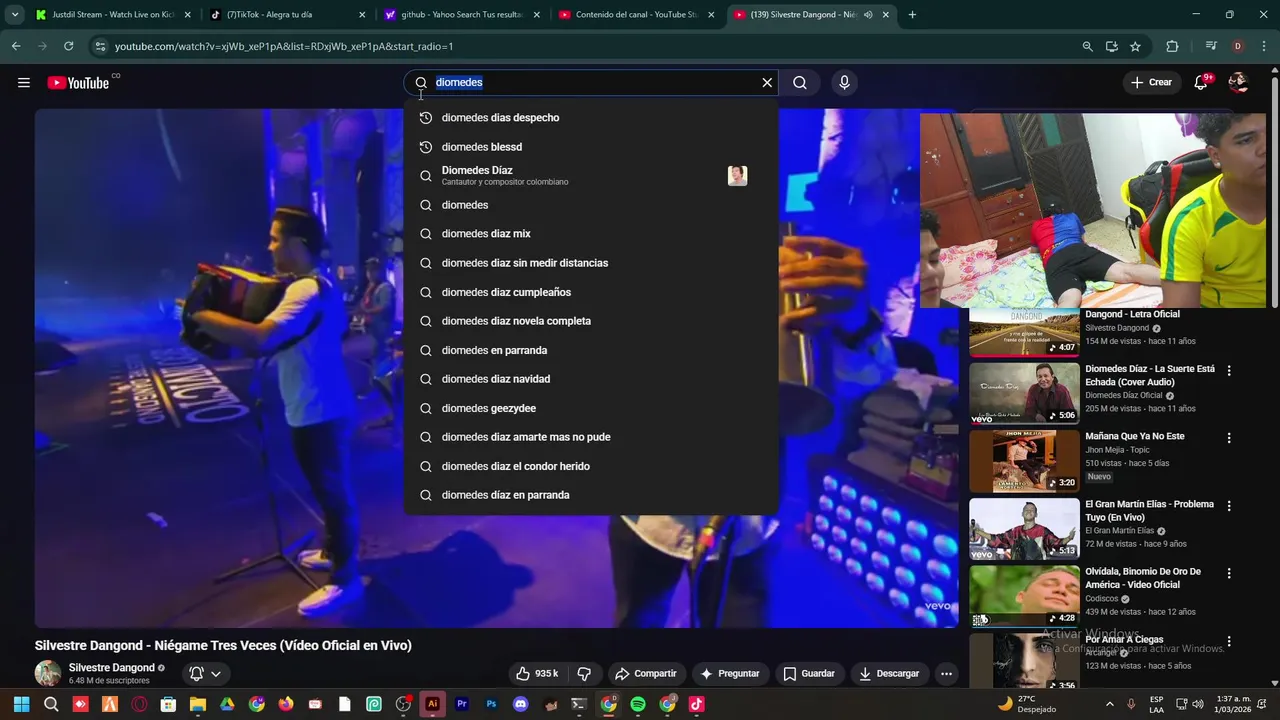Viewport: 1280px width, 720px height.
Task: Select the 'Diomedes Díaz' artist suggestion
Action: pos(591,176)
